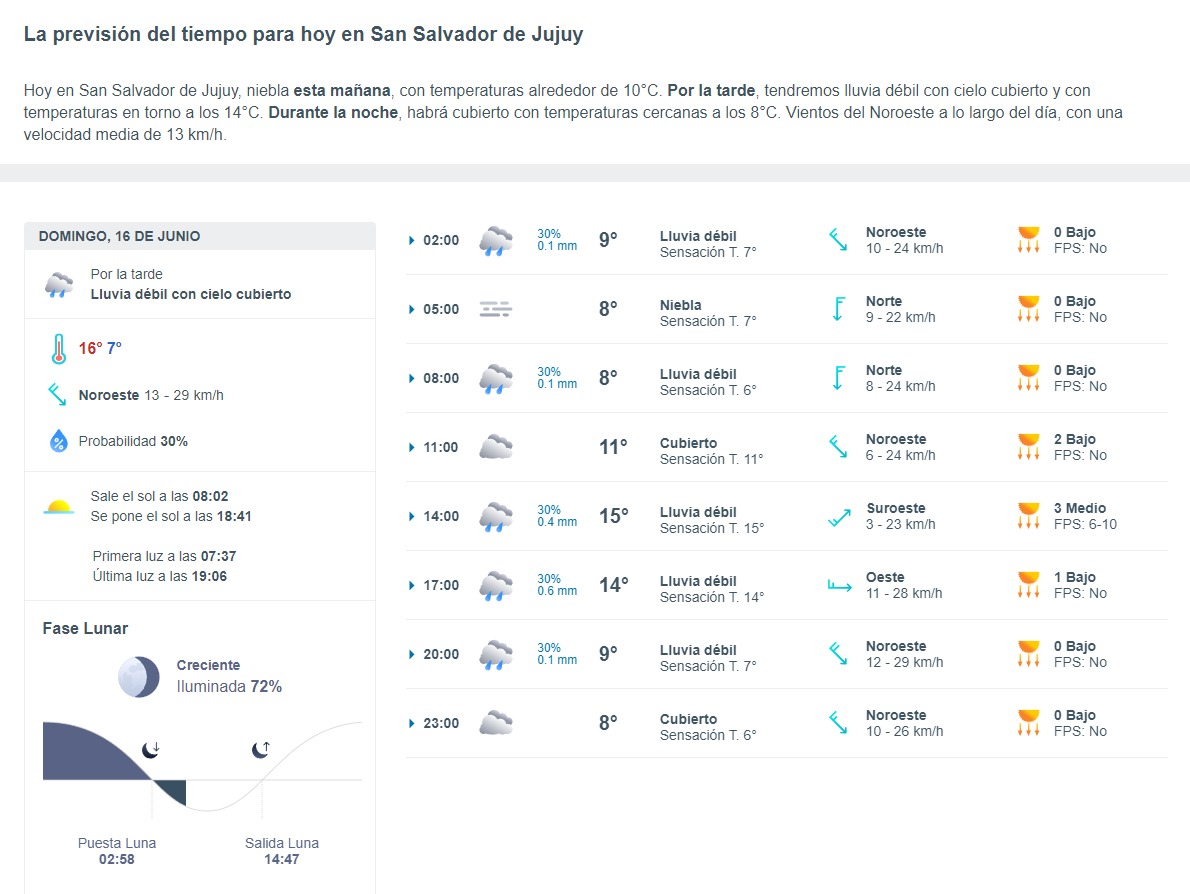Click the UV index icon for 3 Medio
This screenshot has width=1190, height=894.
point(1028,516)
